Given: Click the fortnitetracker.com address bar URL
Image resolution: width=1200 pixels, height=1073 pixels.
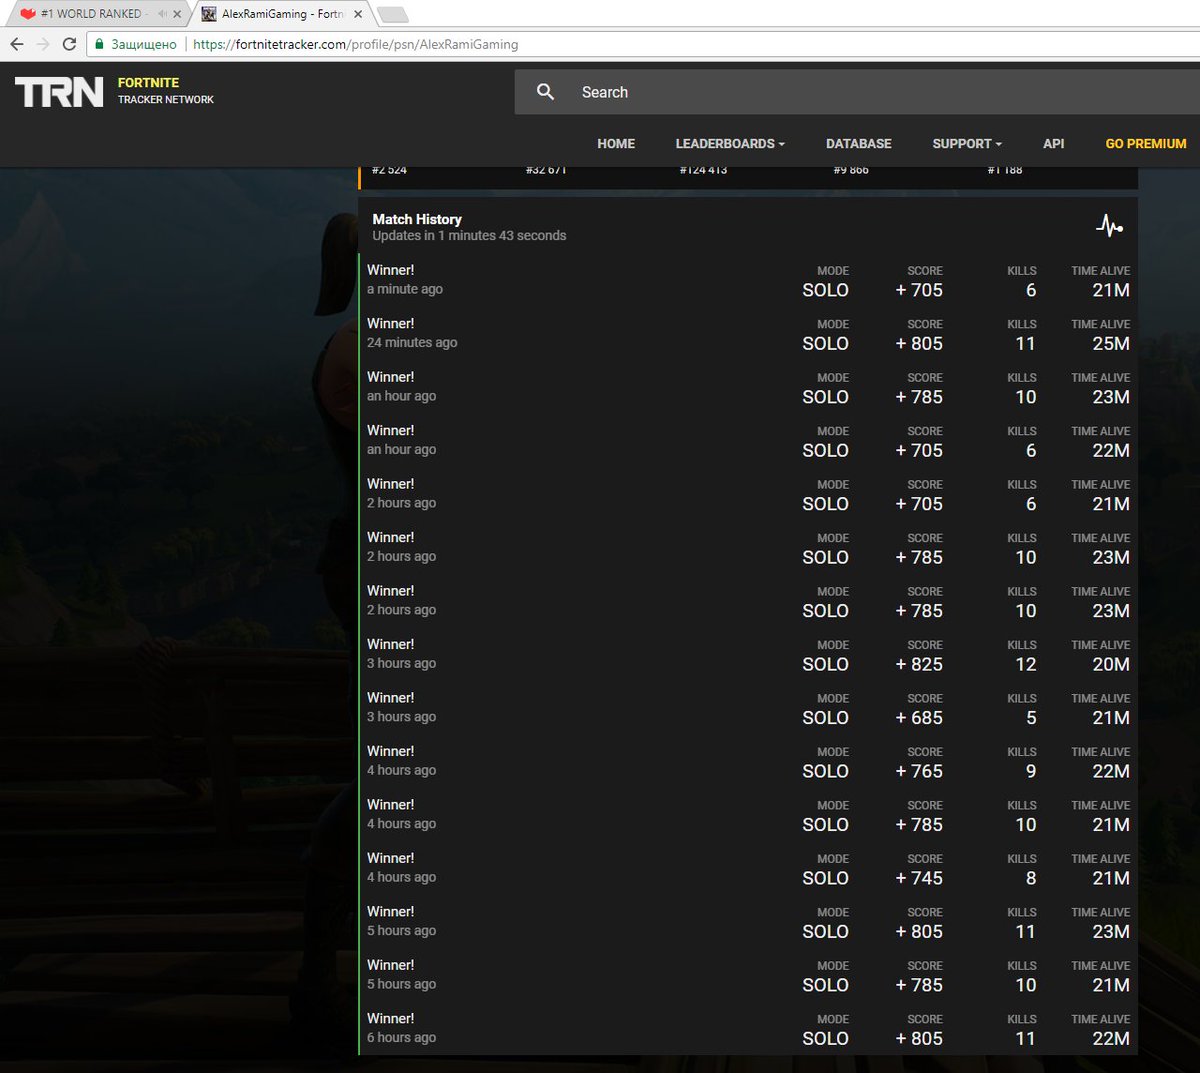Looking at the screenshot, I should point(355,44).
